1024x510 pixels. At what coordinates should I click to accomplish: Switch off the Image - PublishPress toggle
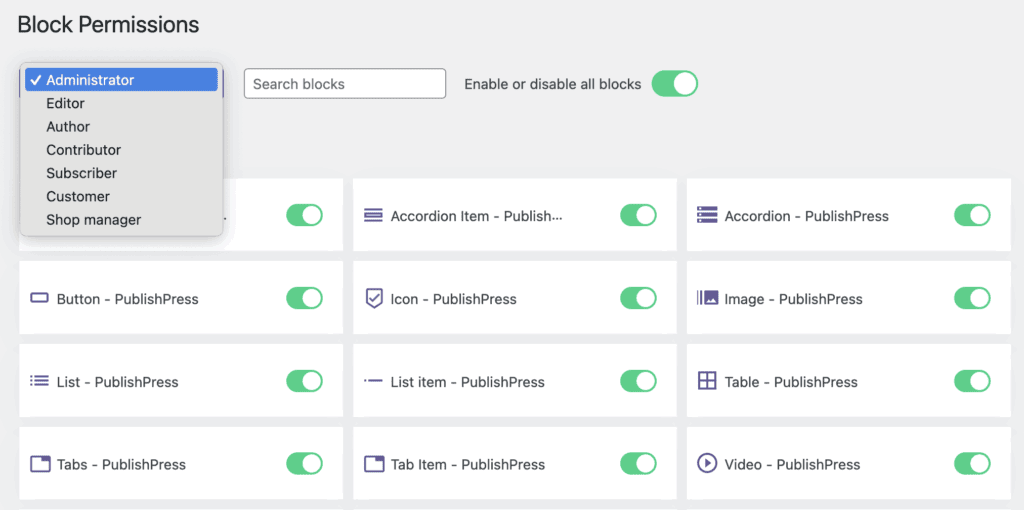(x=972, y=298)
